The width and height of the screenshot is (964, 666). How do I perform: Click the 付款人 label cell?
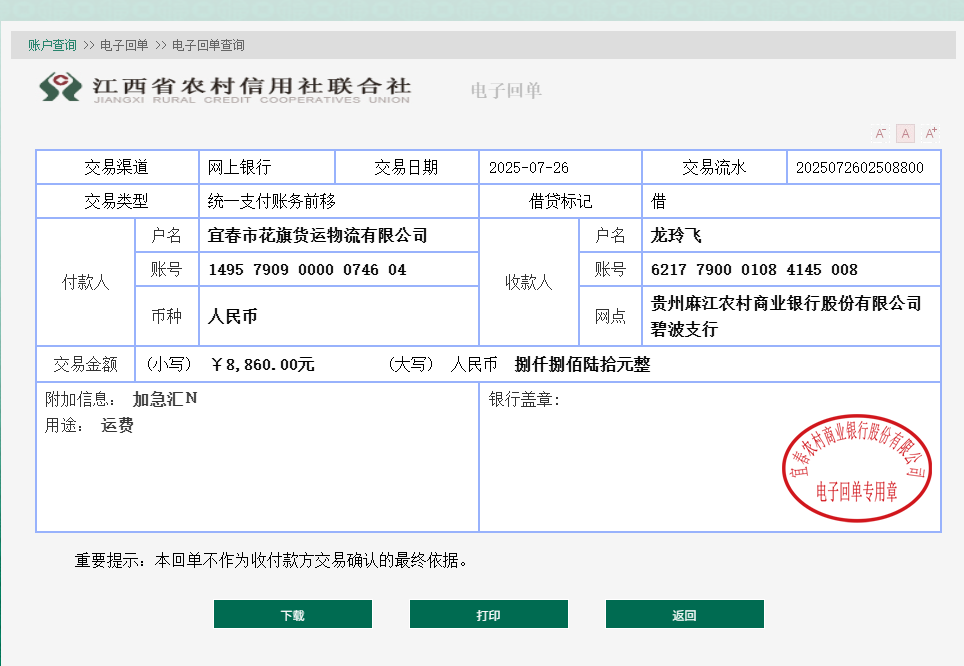[x=85, y=282]
